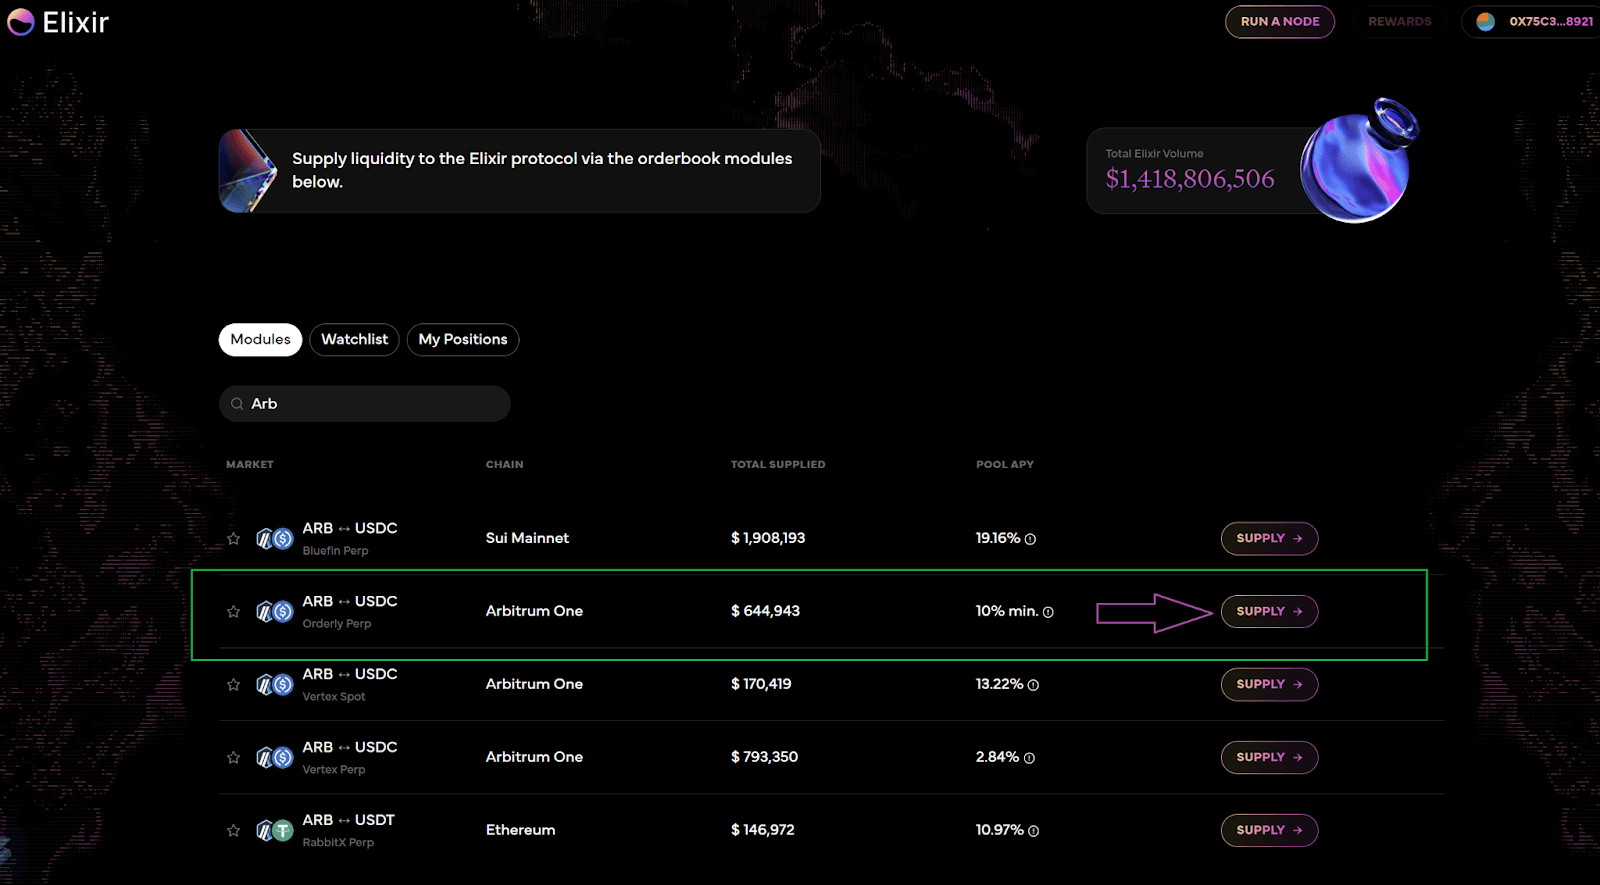1600x885 pixels.
Task: Click the Vertex Perp subtitle
Action: point(334,770)
